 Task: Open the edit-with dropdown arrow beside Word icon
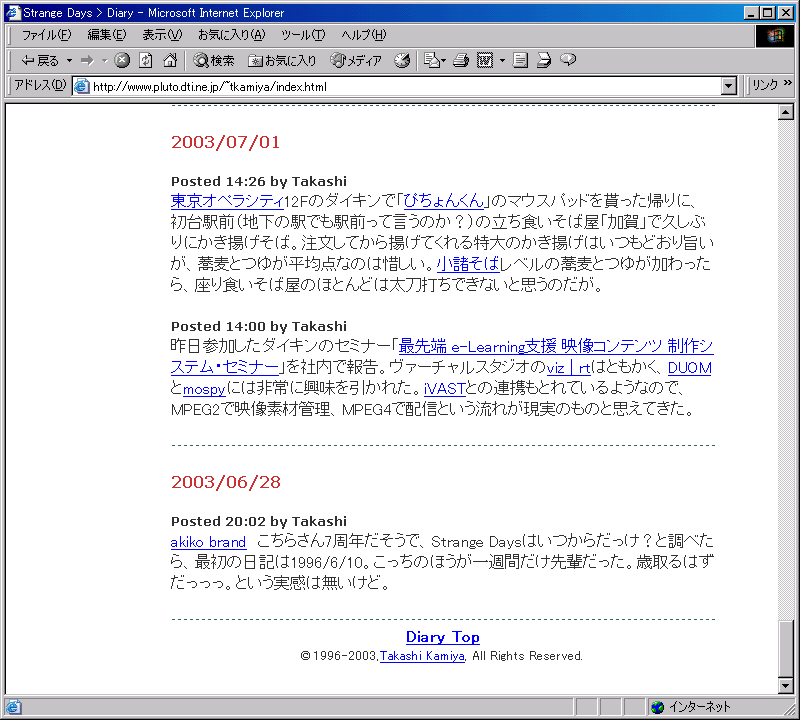503,61
